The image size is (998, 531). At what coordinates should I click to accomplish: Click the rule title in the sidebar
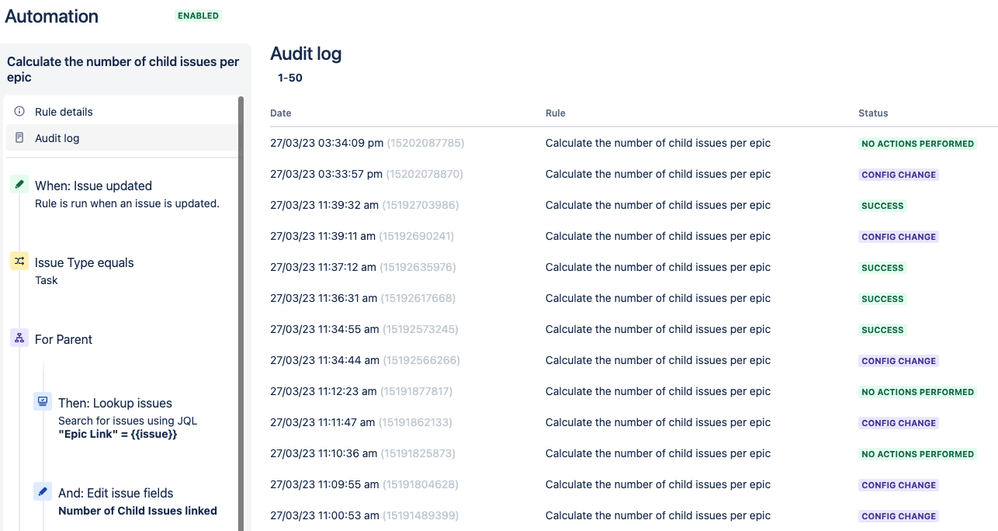(123, 69)
